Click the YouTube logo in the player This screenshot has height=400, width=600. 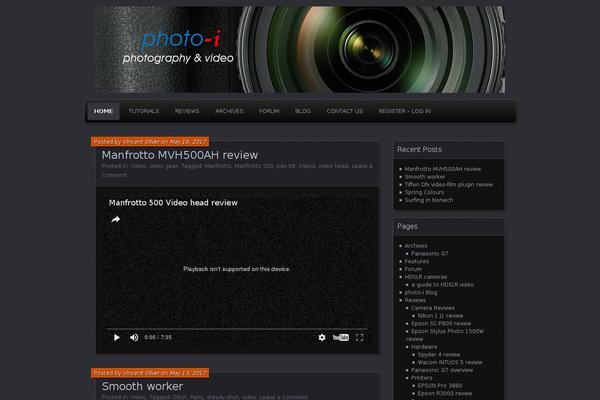pyautogui.click(x=340, y=338)
